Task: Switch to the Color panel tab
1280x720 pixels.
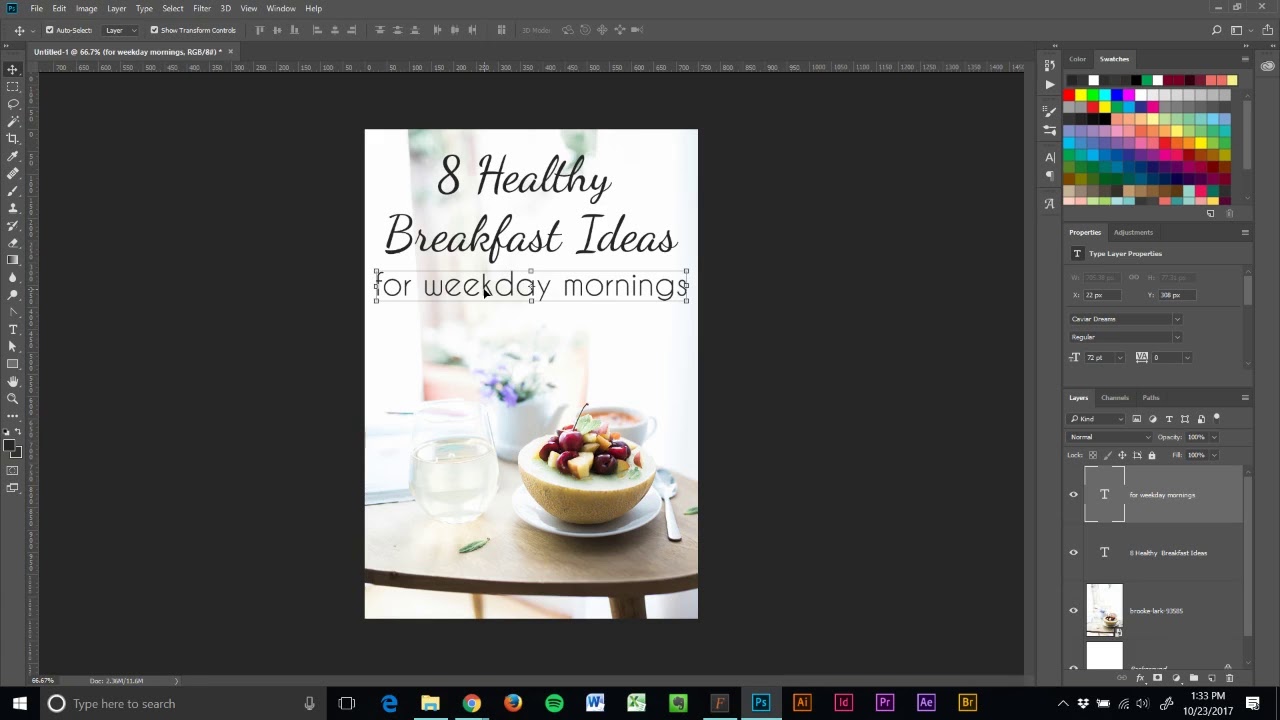Action: [1077, 59]
